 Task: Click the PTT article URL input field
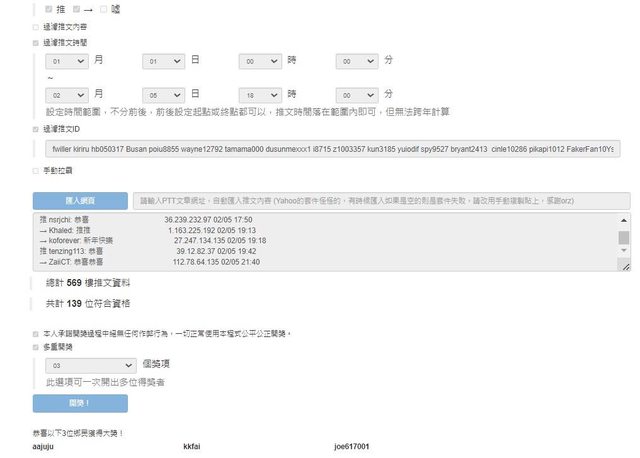pyautogui.click(x=381, y=200)
